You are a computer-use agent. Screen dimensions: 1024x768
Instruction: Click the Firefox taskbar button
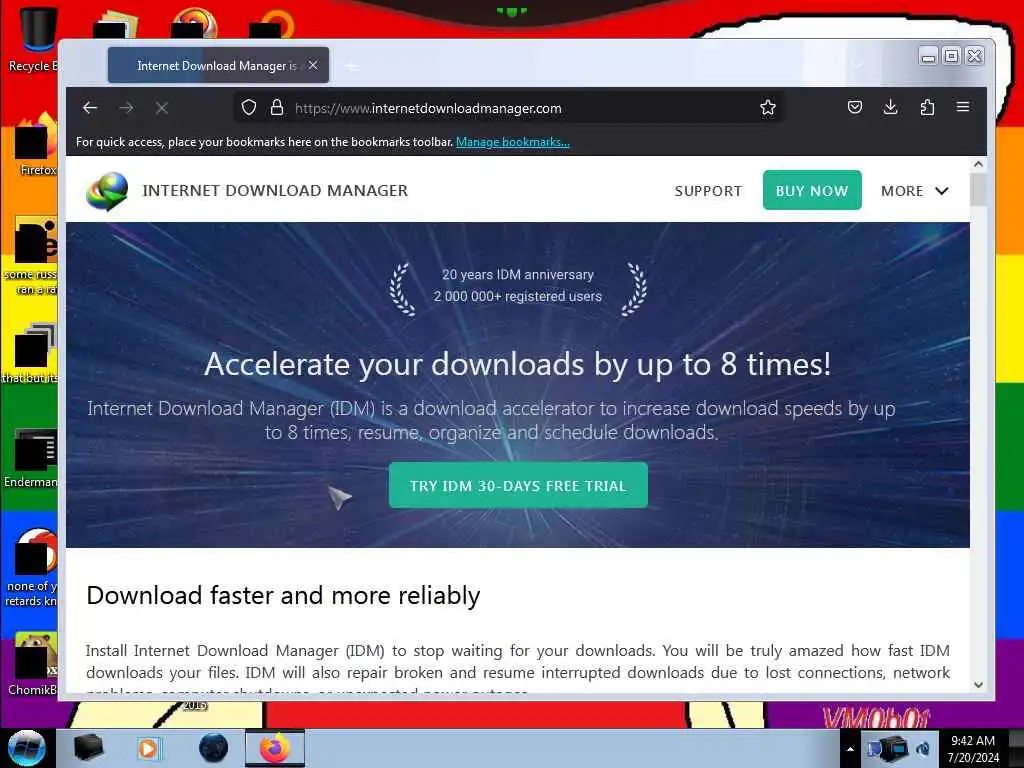coord(275,748)
